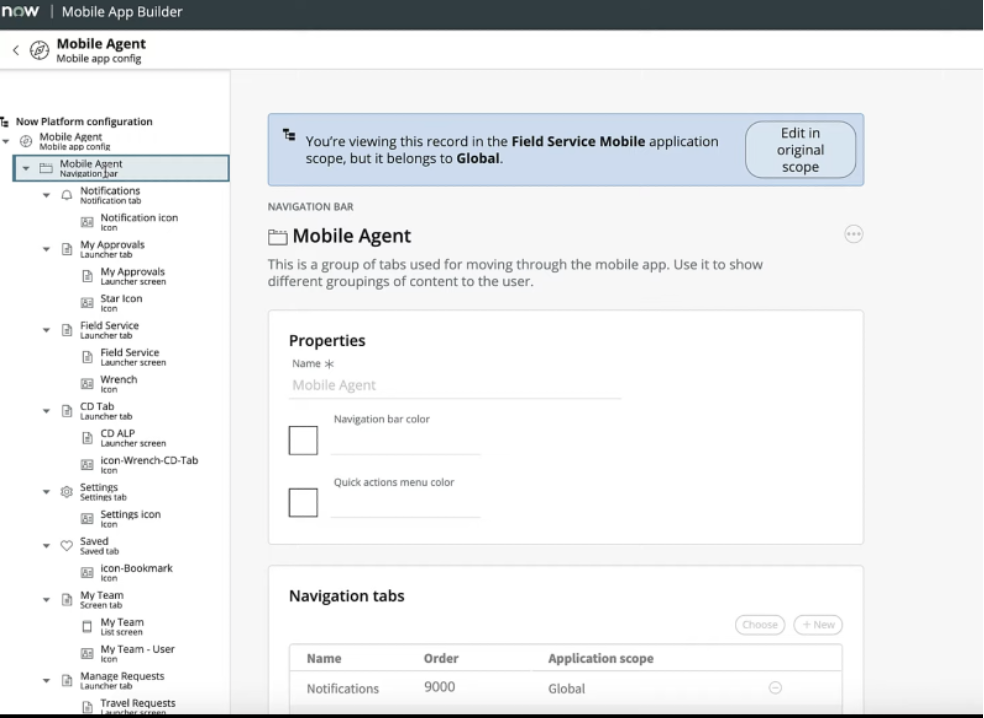The height and width of the screenshot is (718, 984).
Task: Click the Wrench icon item's image icon
Action: 87,383
